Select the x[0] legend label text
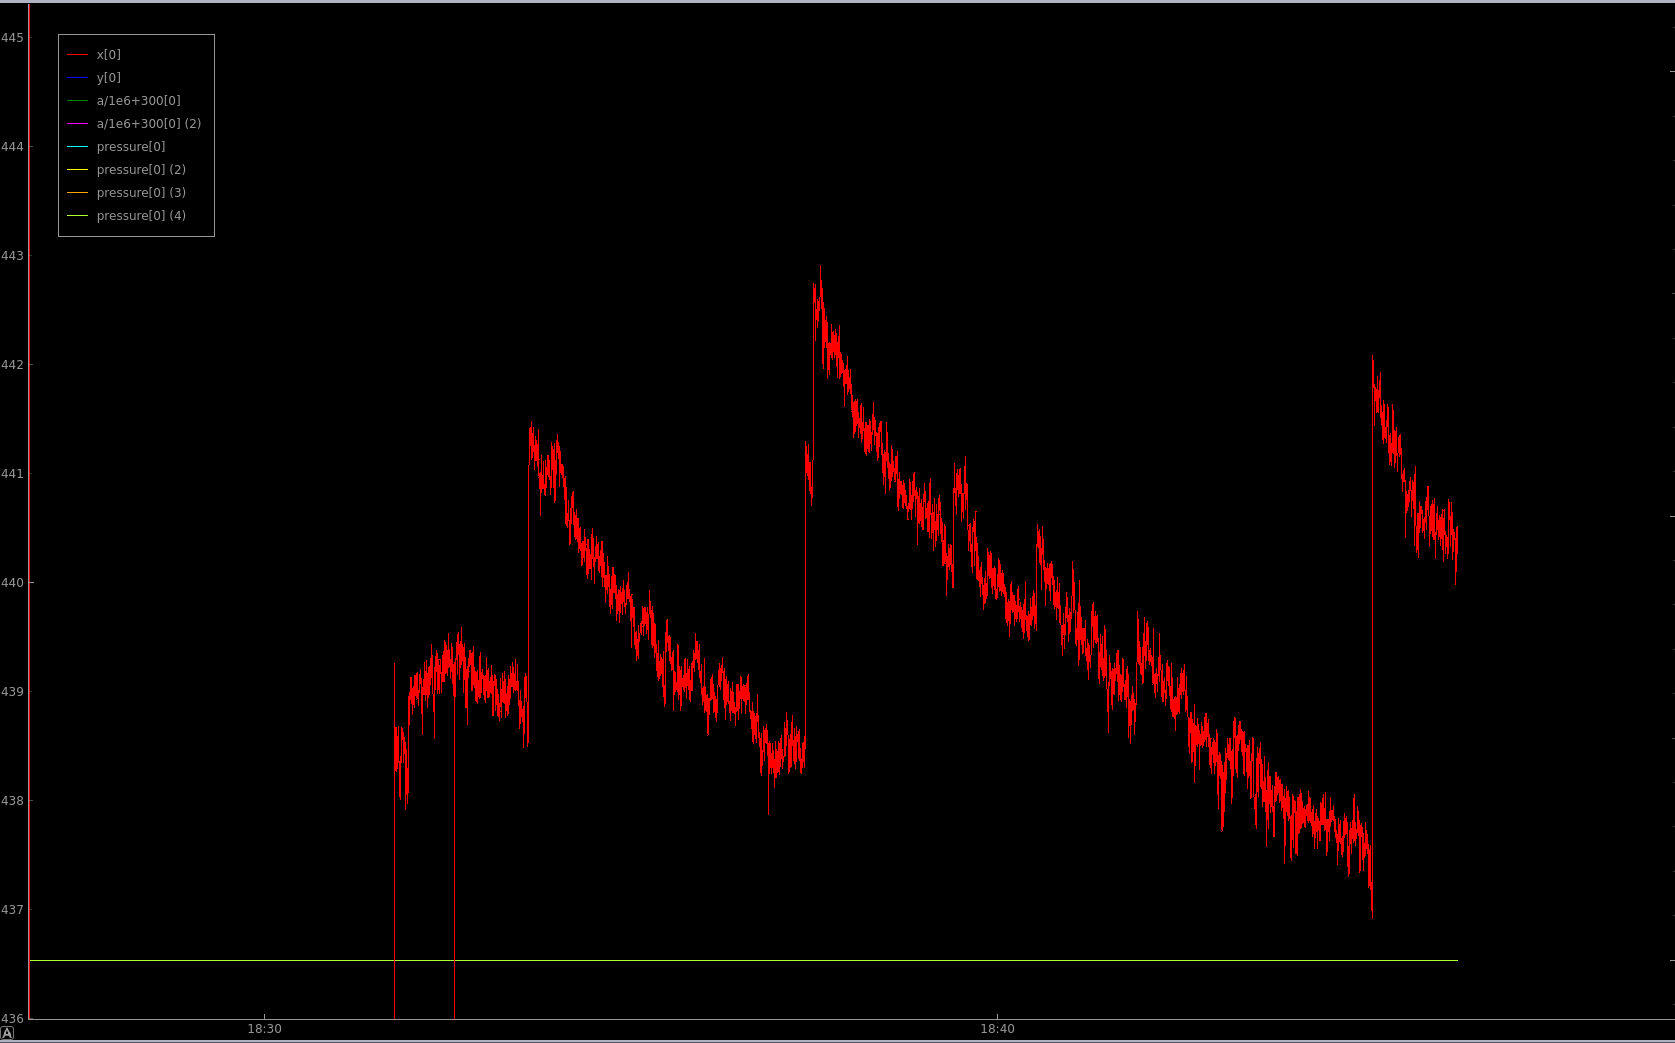 [x=109, y=55]
